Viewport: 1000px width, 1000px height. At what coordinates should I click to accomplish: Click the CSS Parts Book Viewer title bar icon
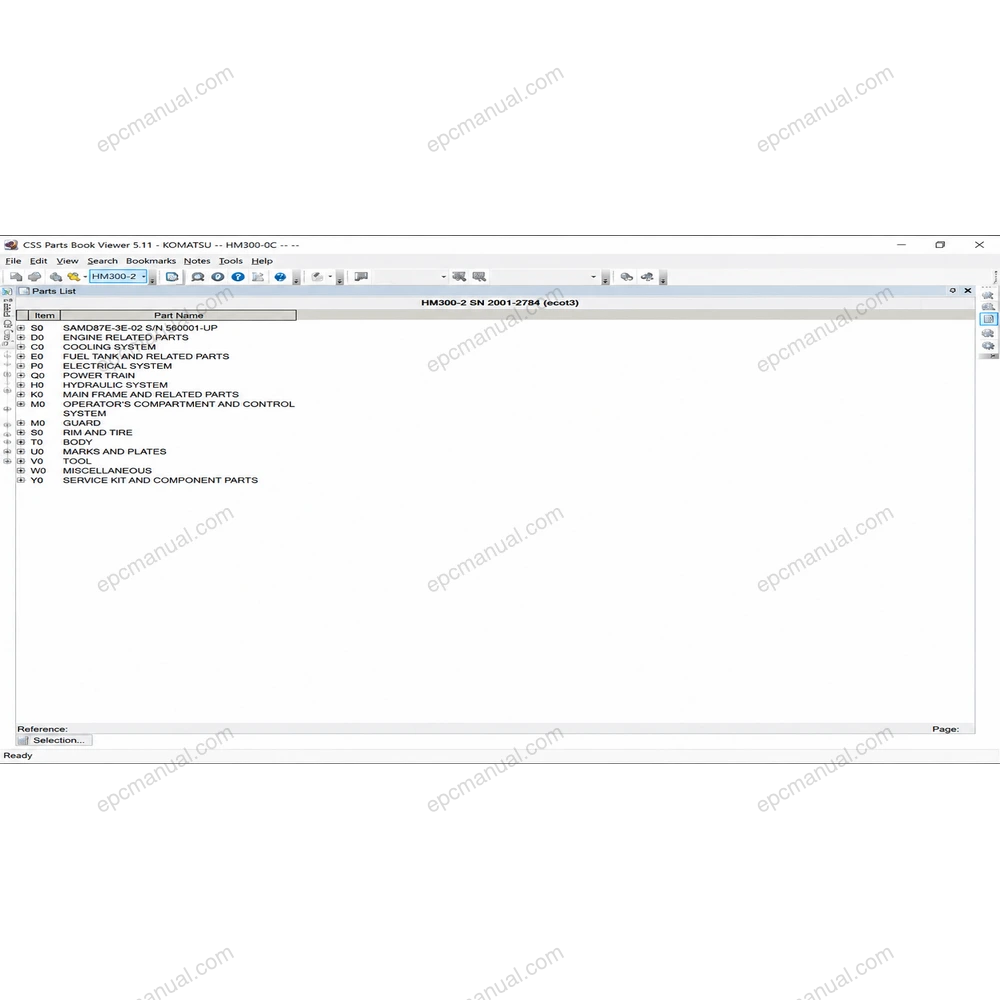[x=11, y=245]
